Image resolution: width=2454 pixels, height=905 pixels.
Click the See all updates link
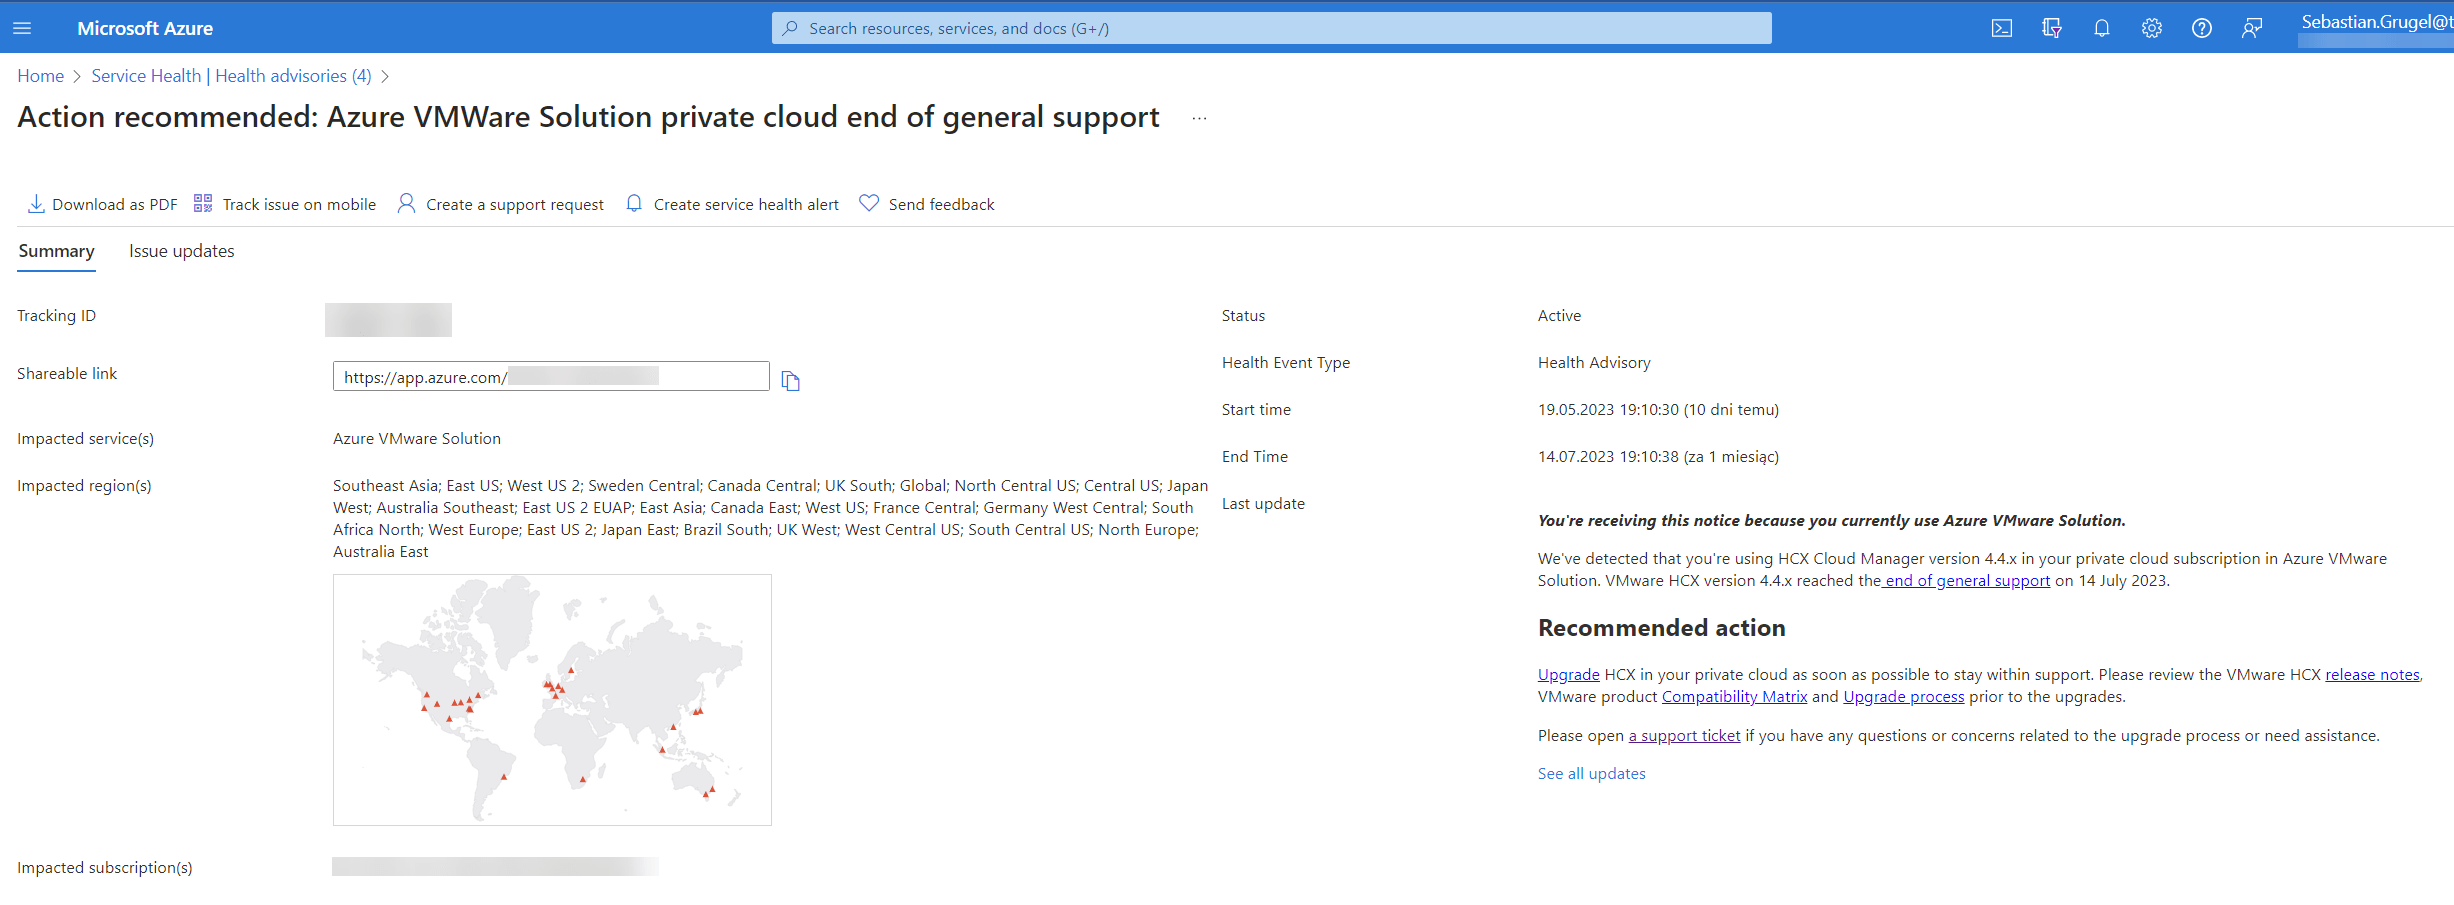pyautogui.click(x=1591, y=773)
